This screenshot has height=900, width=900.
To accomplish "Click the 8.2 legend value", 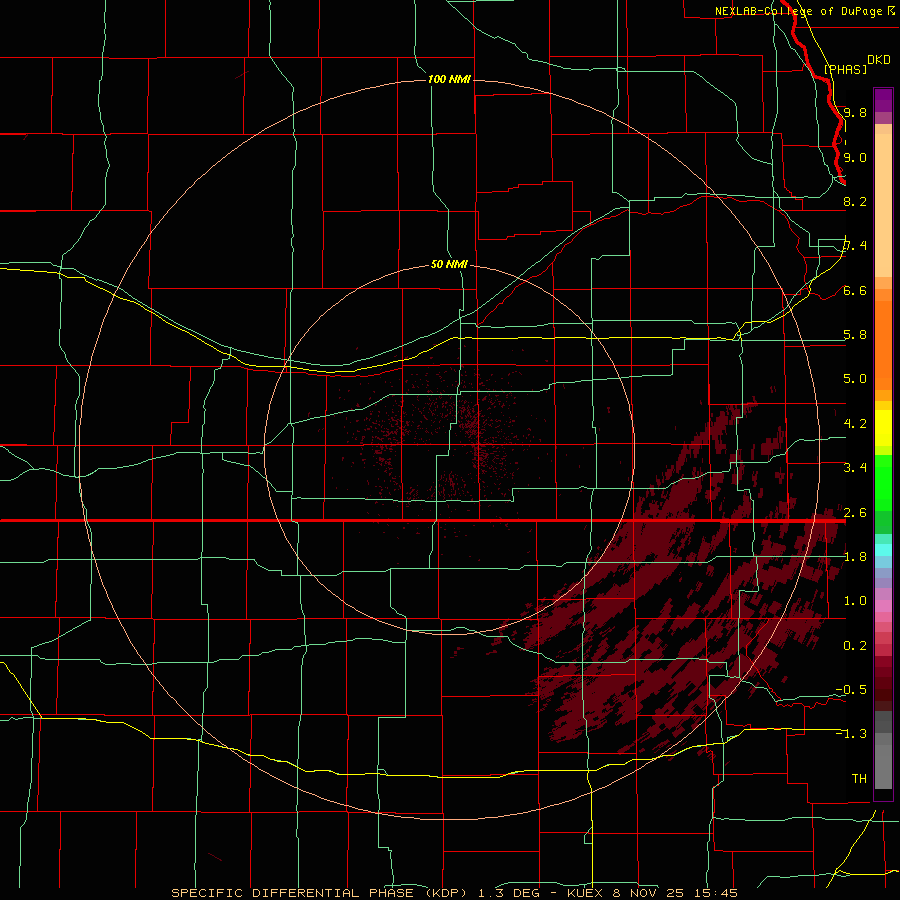I will pos(855,201).
